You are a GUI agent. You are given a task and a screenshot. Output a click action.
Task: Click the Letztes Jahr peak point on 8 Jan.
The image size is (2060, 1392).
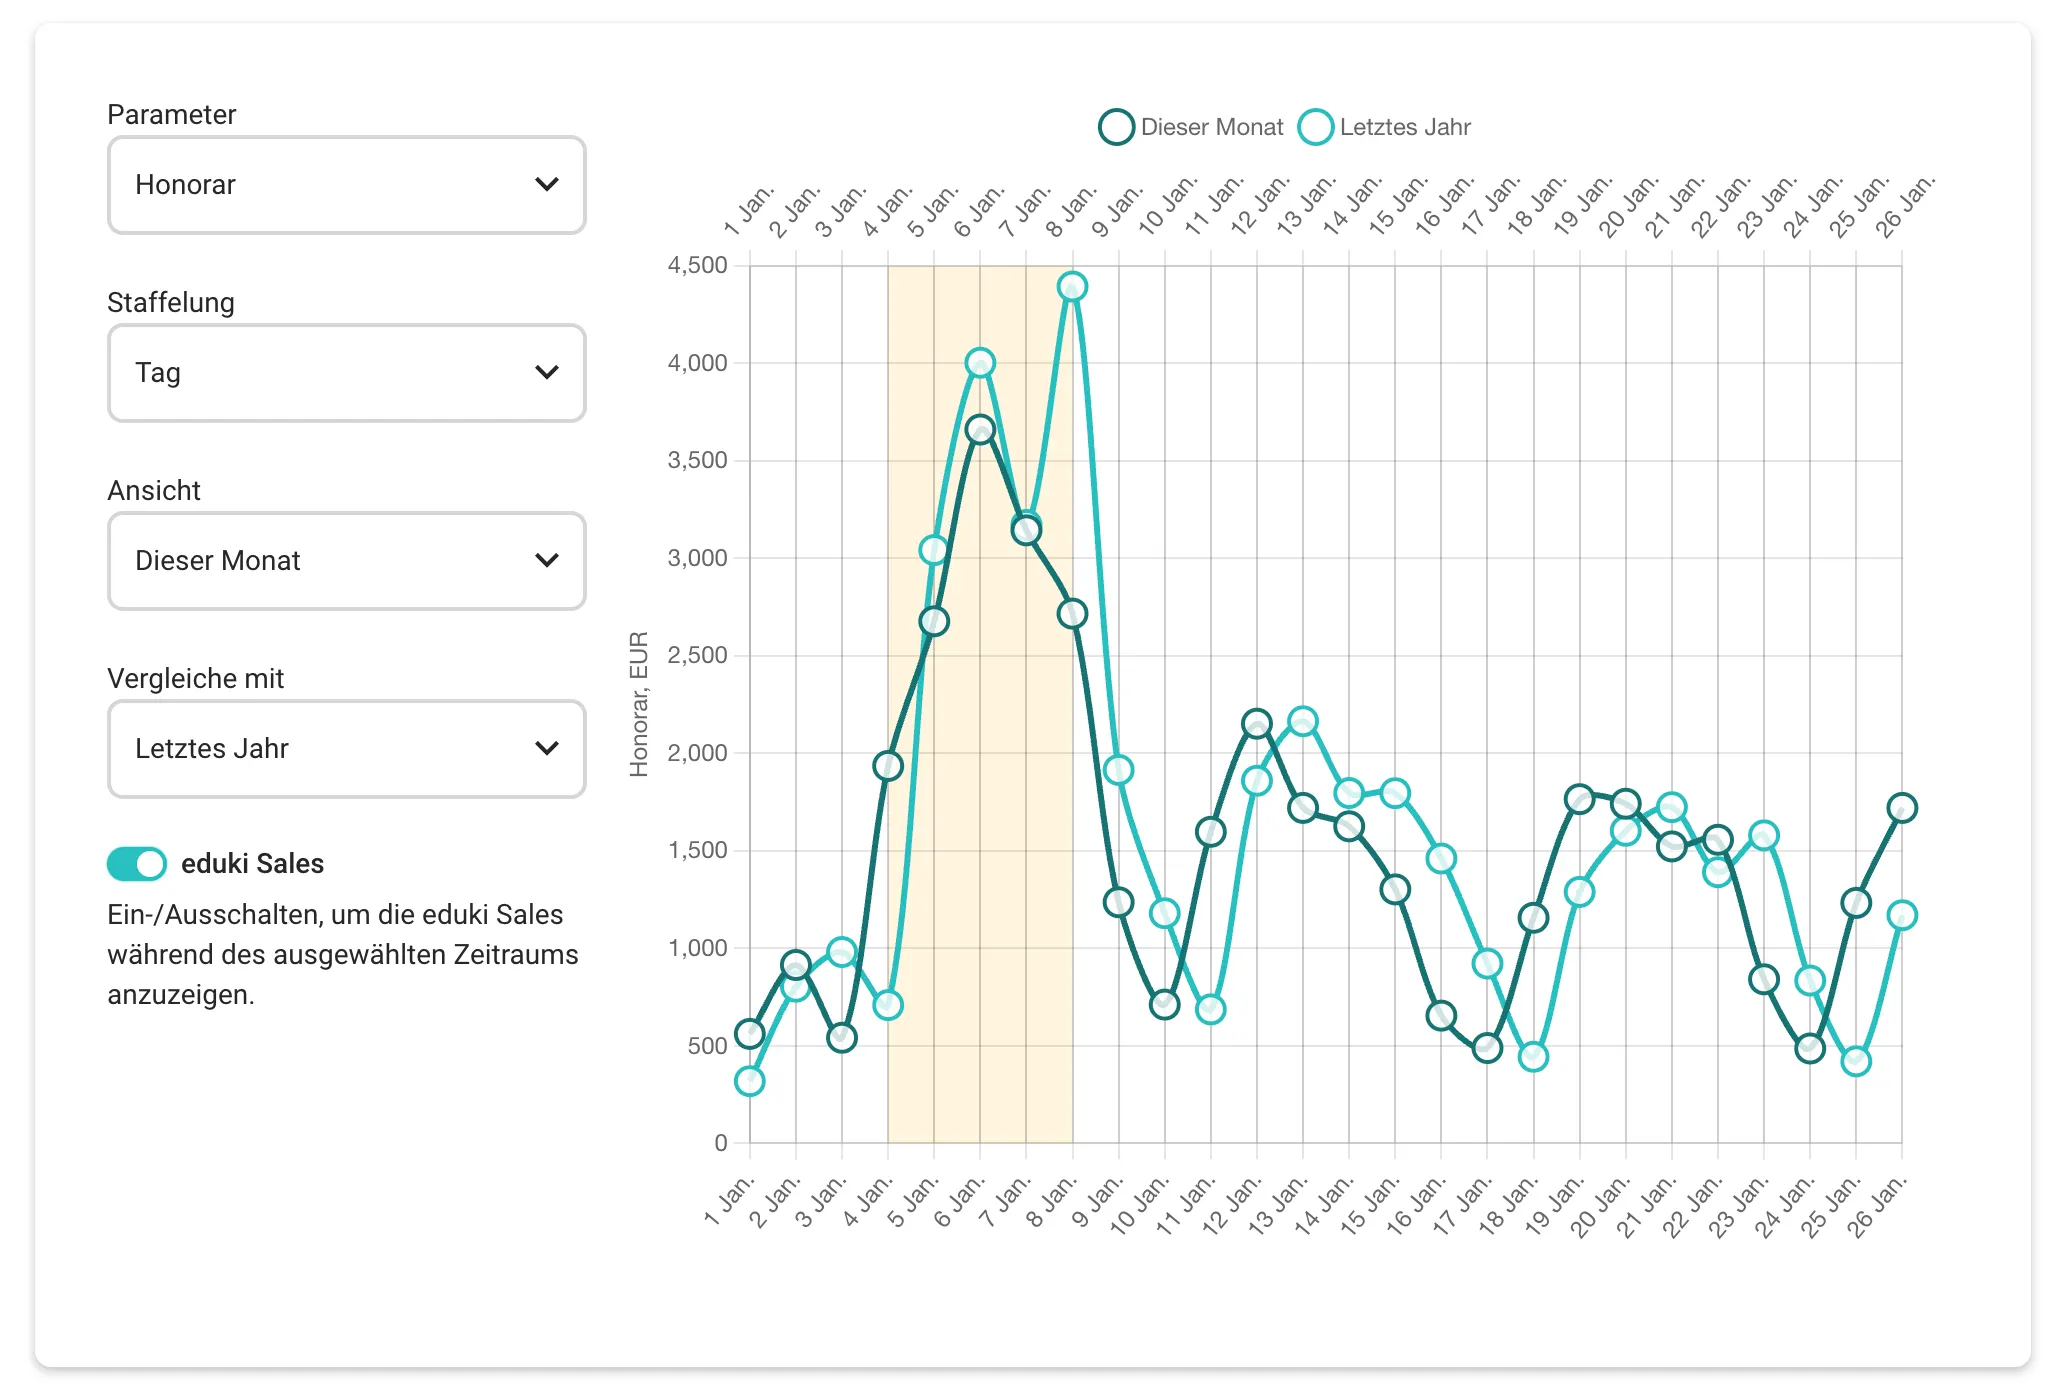1072,287
